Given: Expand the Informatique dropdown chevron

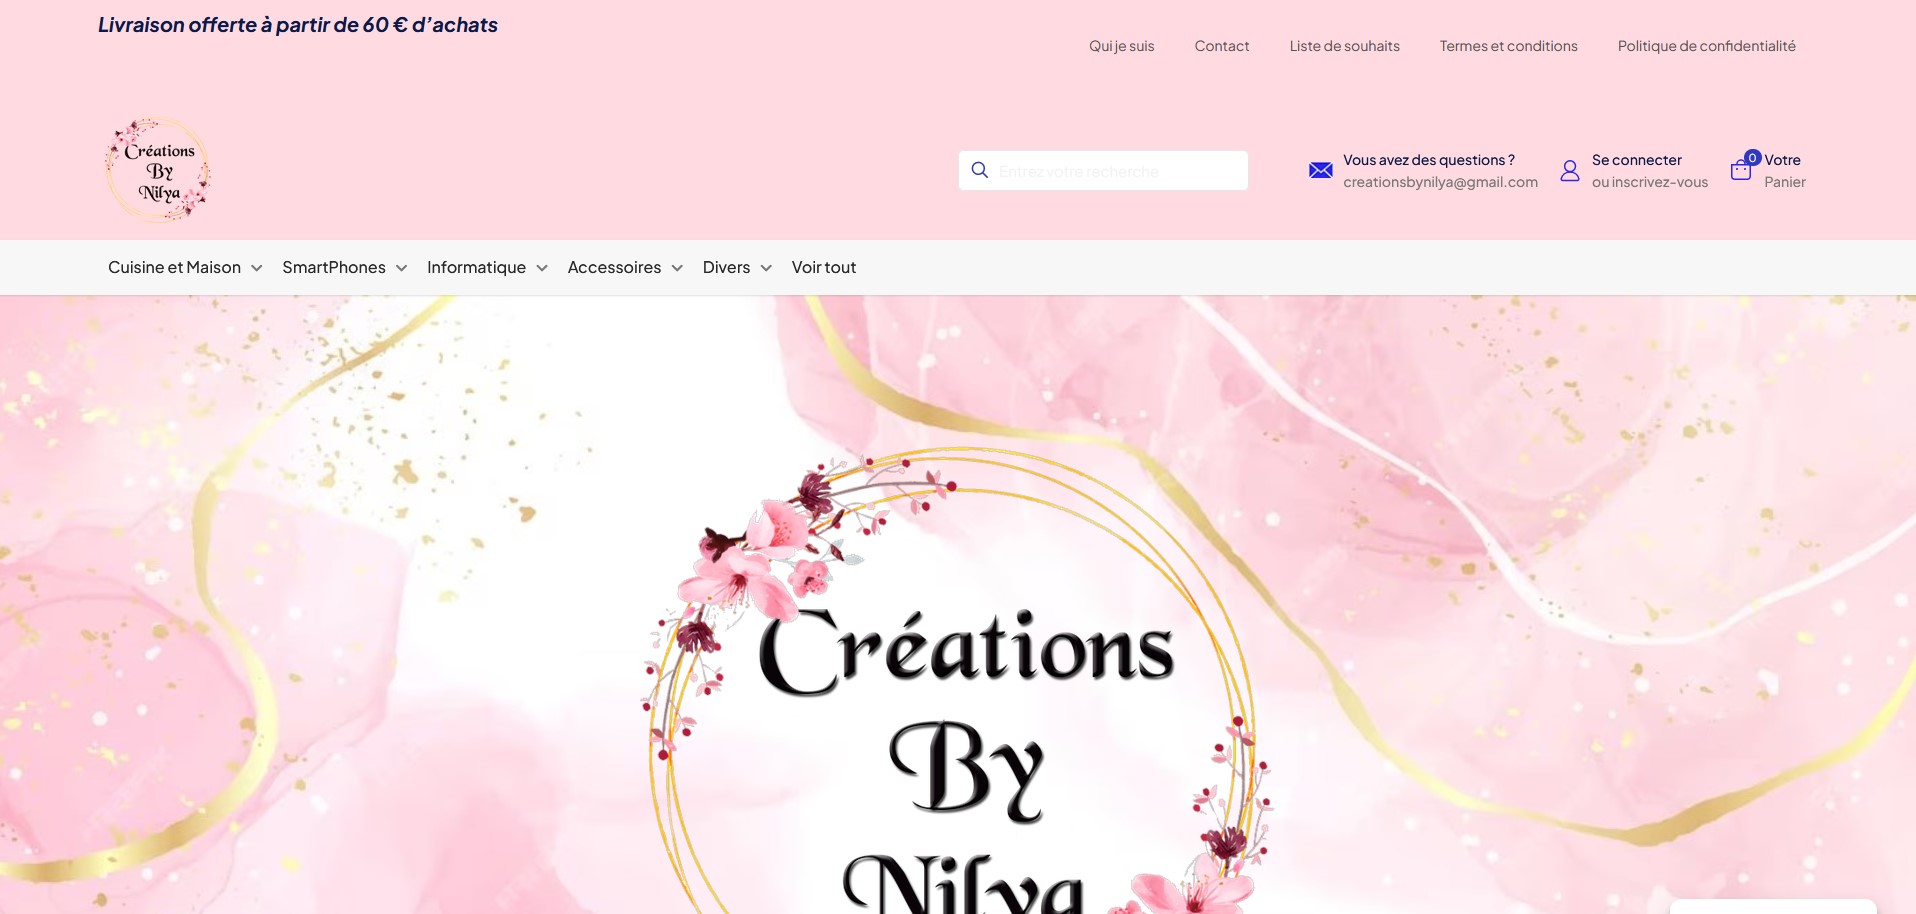Looking at the screenshot, I should point(543,268).
